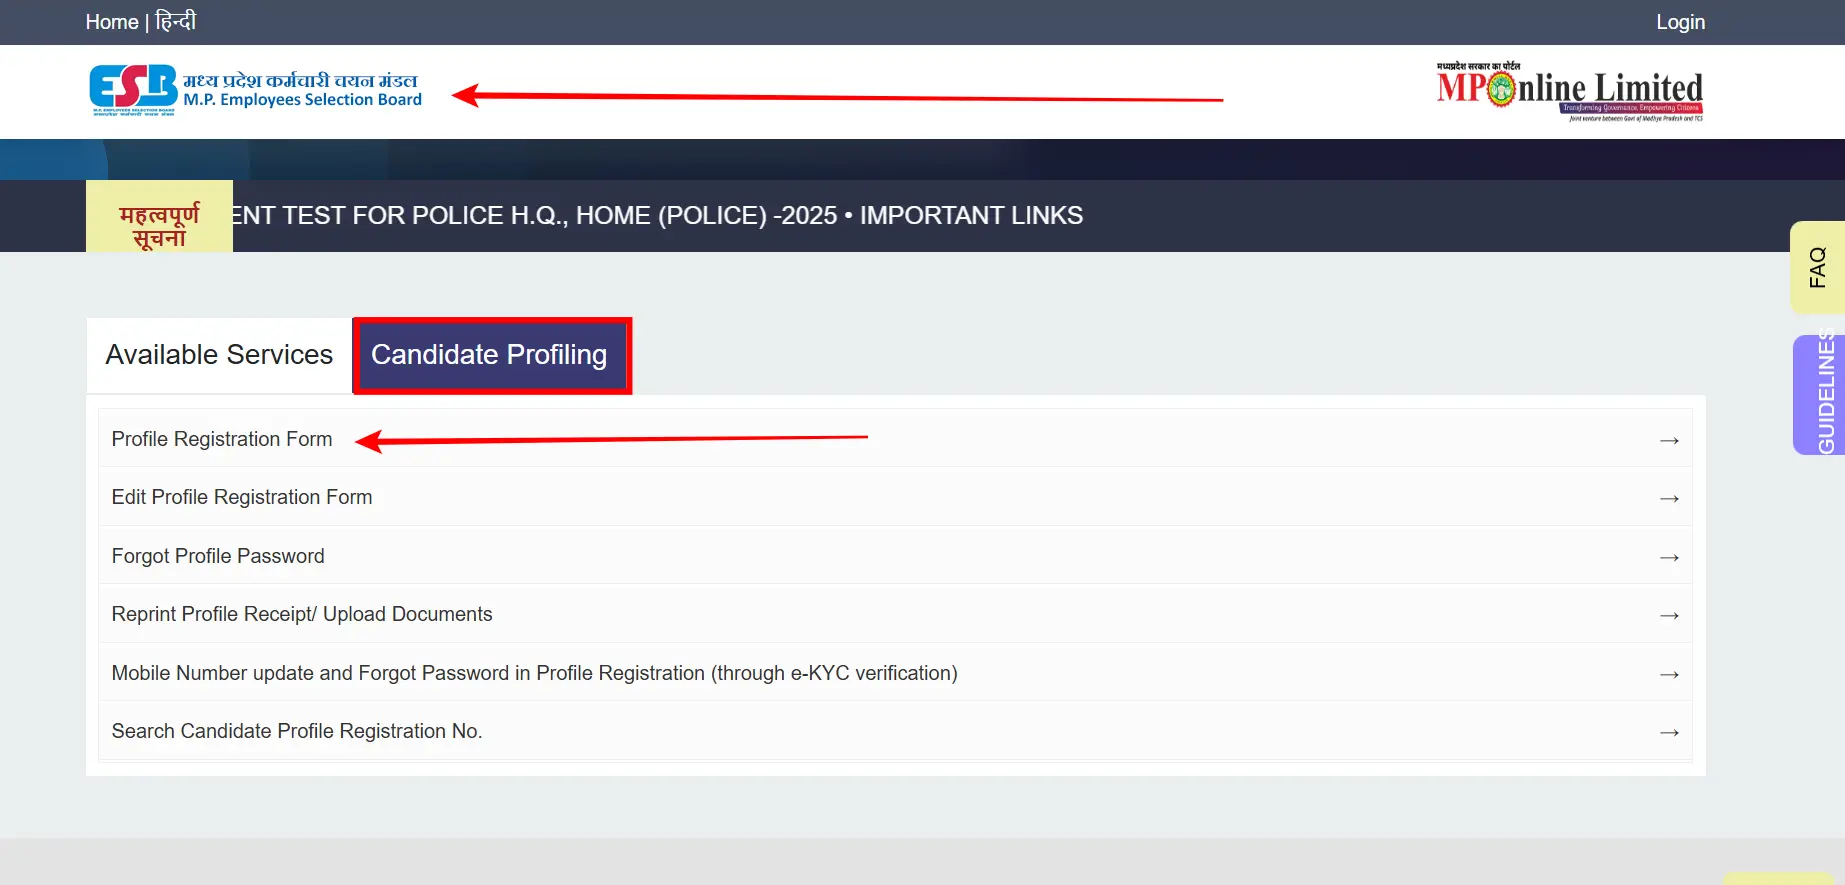
Task: Open the Login link
Action: pyautogui.click(x=1680, y=22)
